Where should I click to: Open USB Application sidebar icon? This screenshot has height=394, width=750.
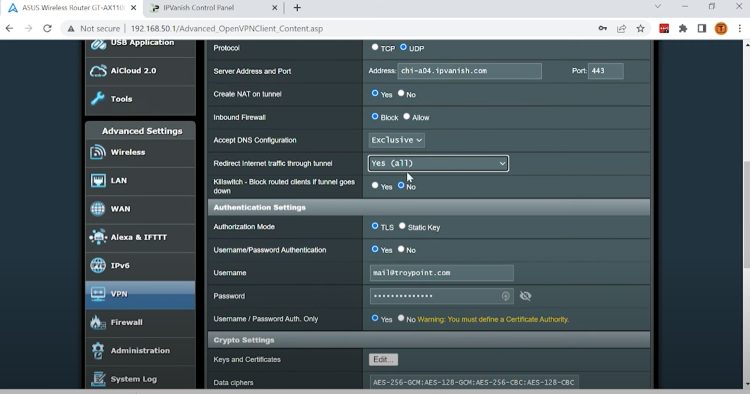98,44
